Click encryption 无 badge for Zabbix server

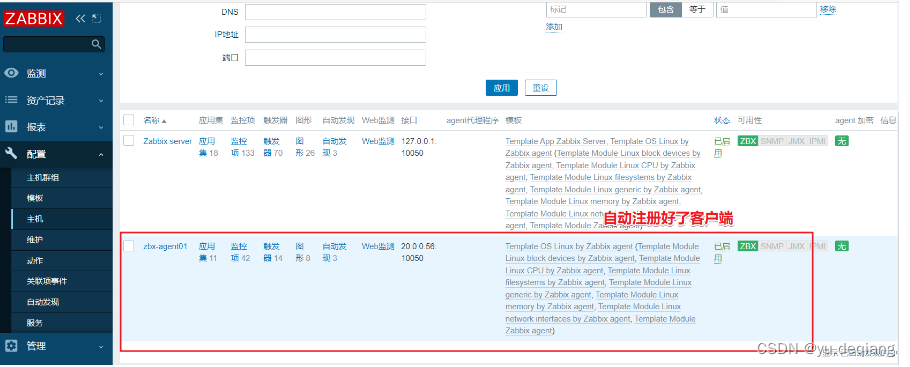click(x=842, y=141)
